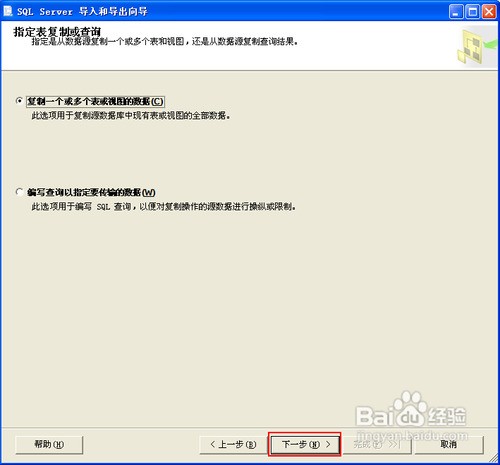Click the 下一步(N) next button

pos(305,444)
